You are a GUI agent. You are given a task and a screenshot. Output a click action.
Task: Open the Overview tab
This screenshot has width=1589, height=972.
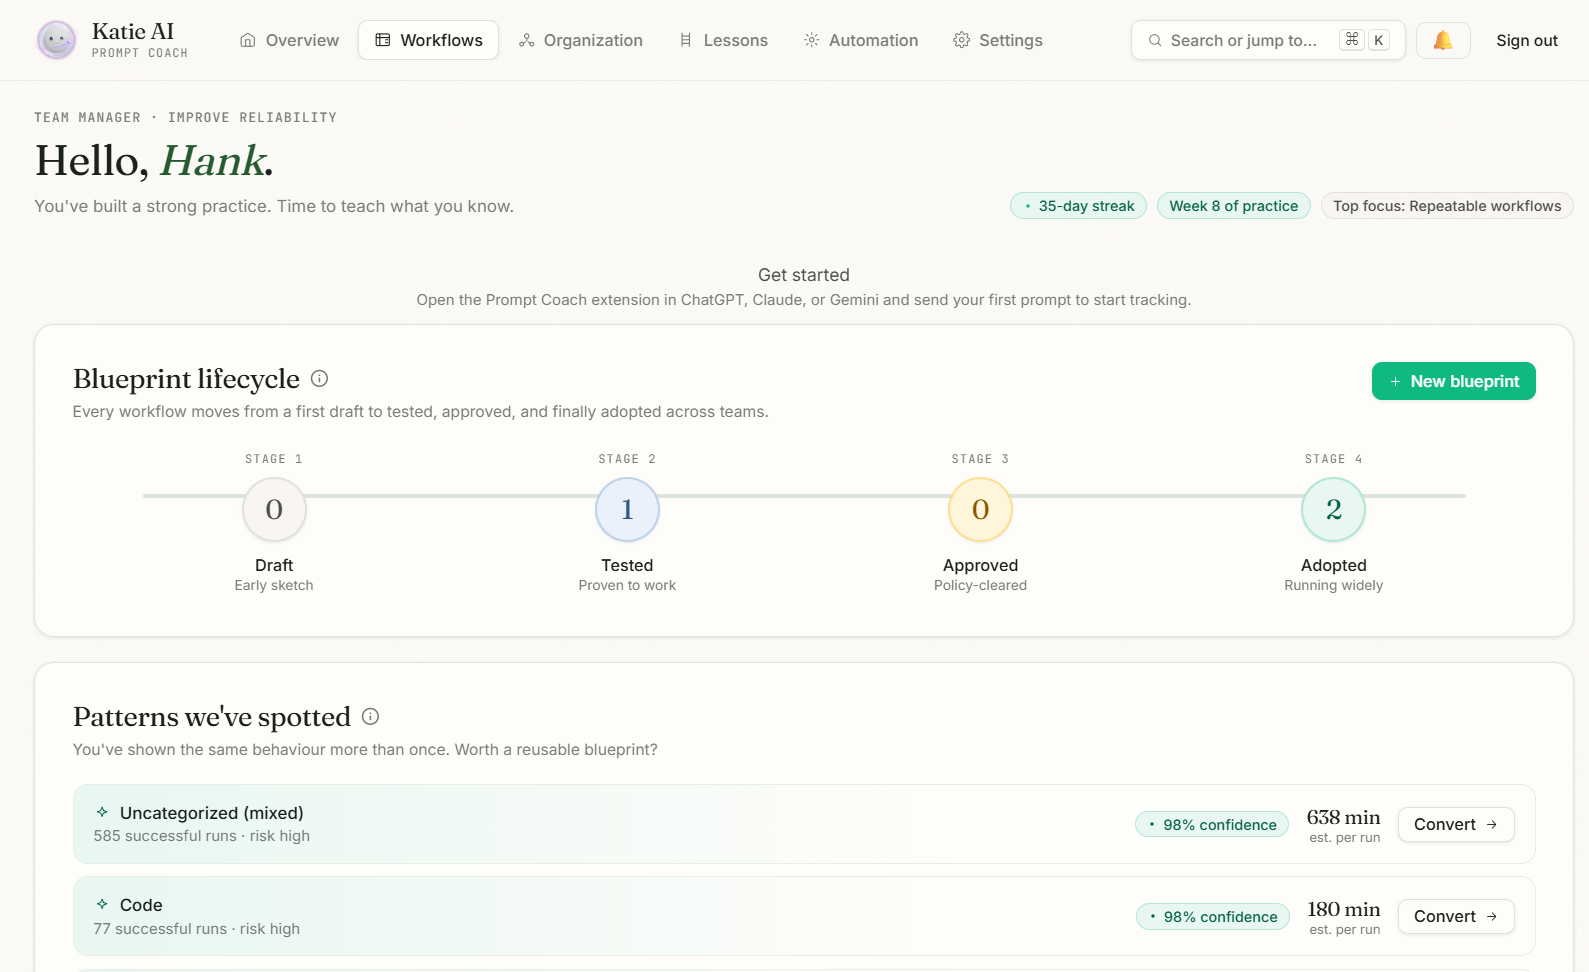[x=289, y=40]
